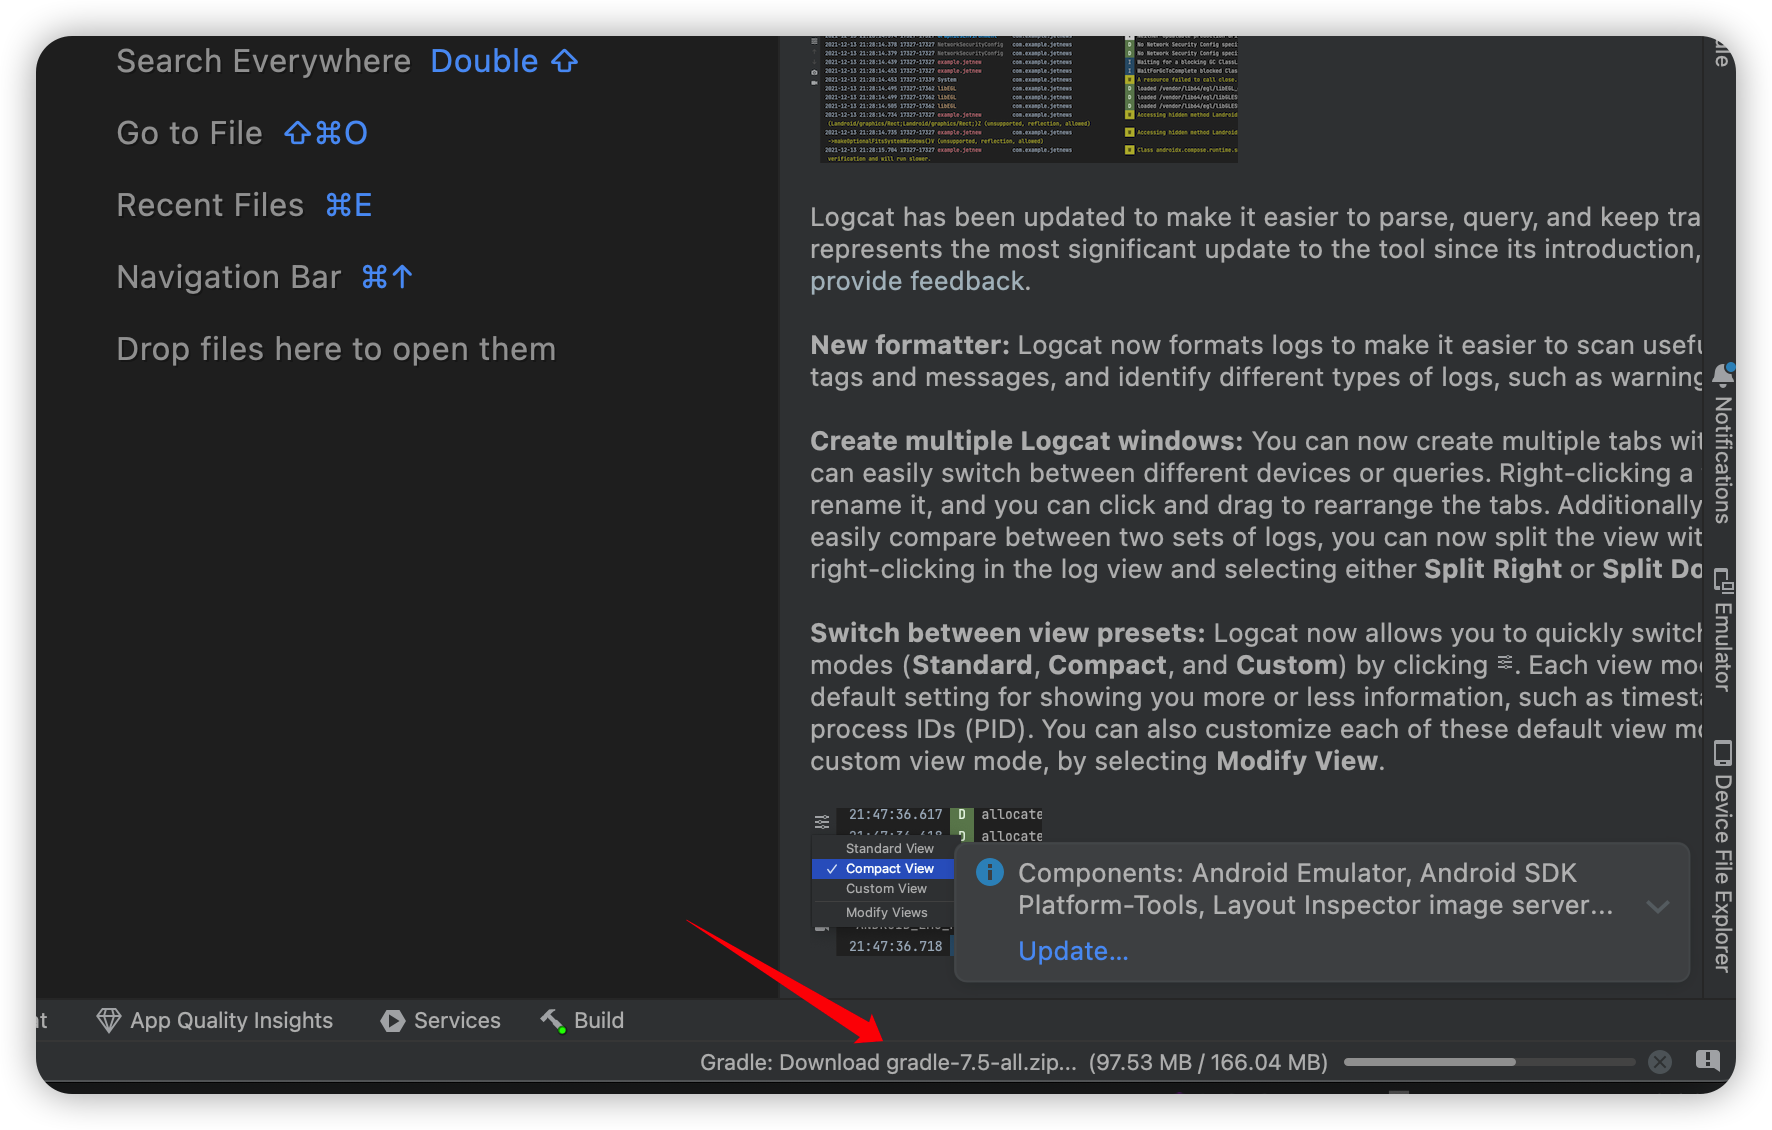Click the Search Everywhere hint
This screenshot has height=1130, width=1772.
[x=347, y=61]
